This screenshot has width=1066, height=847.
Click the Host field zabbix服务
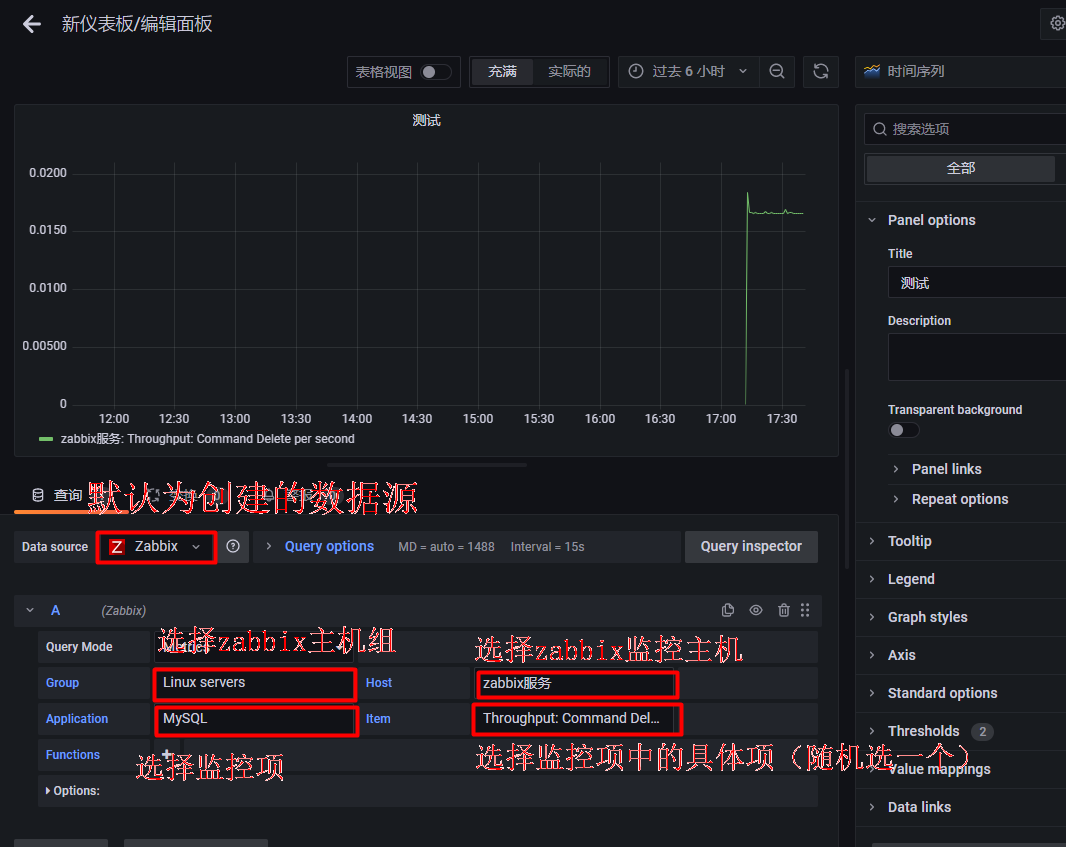tap(575, 684)
